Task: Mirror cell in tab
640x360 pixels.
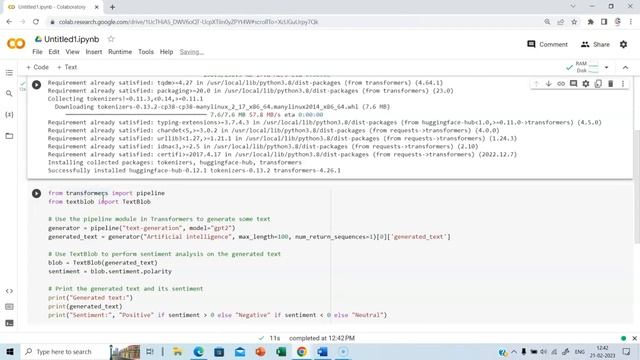Action: pyautogui.click(x=598, y=84)
